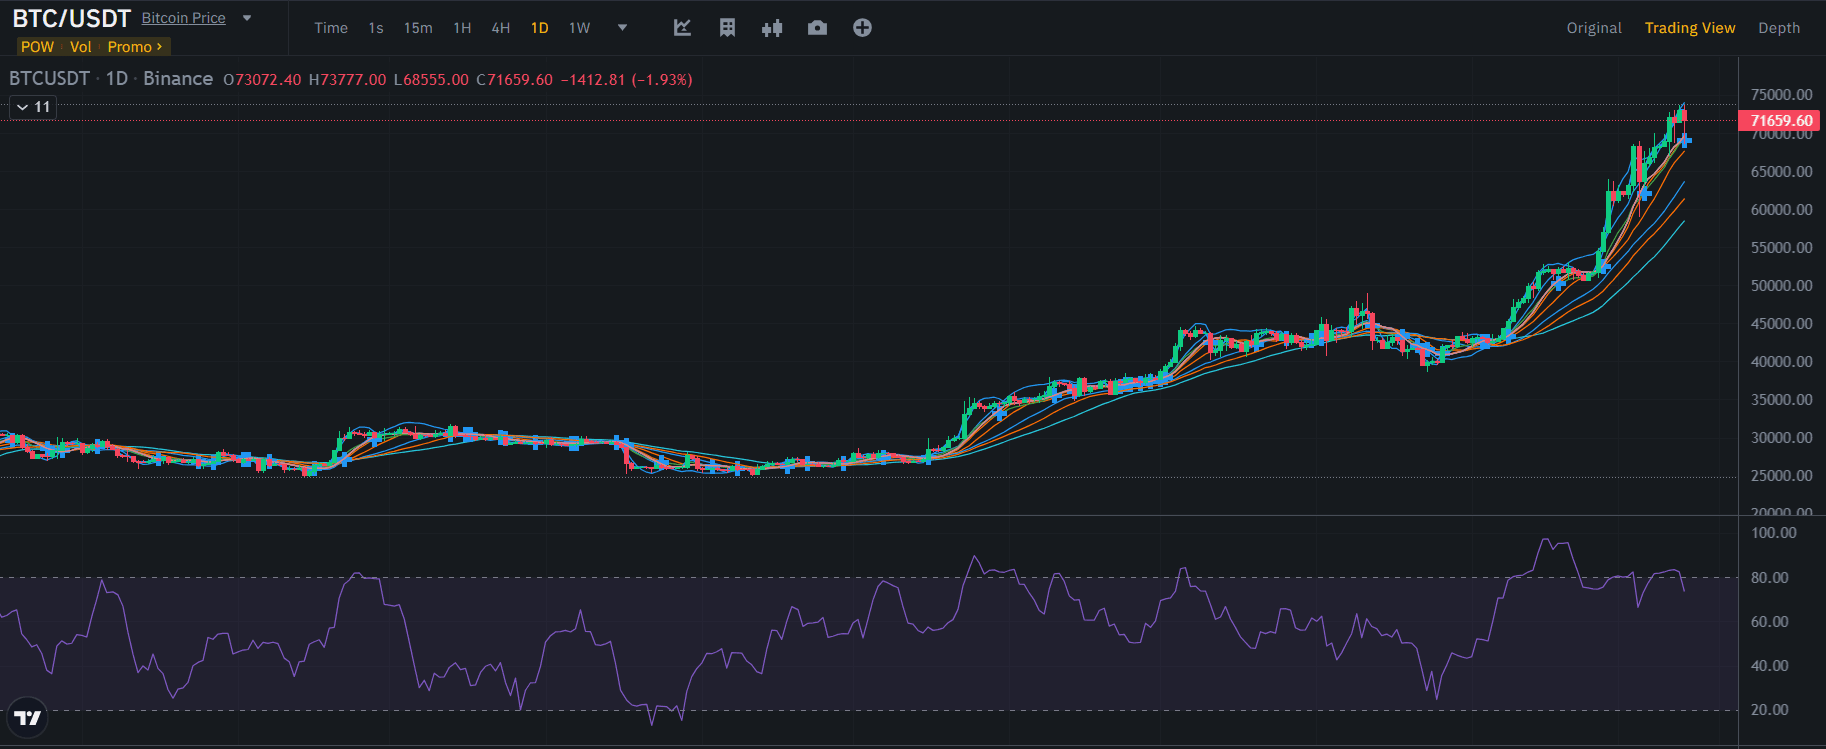Select the Trading View tab
The height and width of the screenshot is (749, 1826).
click(x=1690, y=28)
